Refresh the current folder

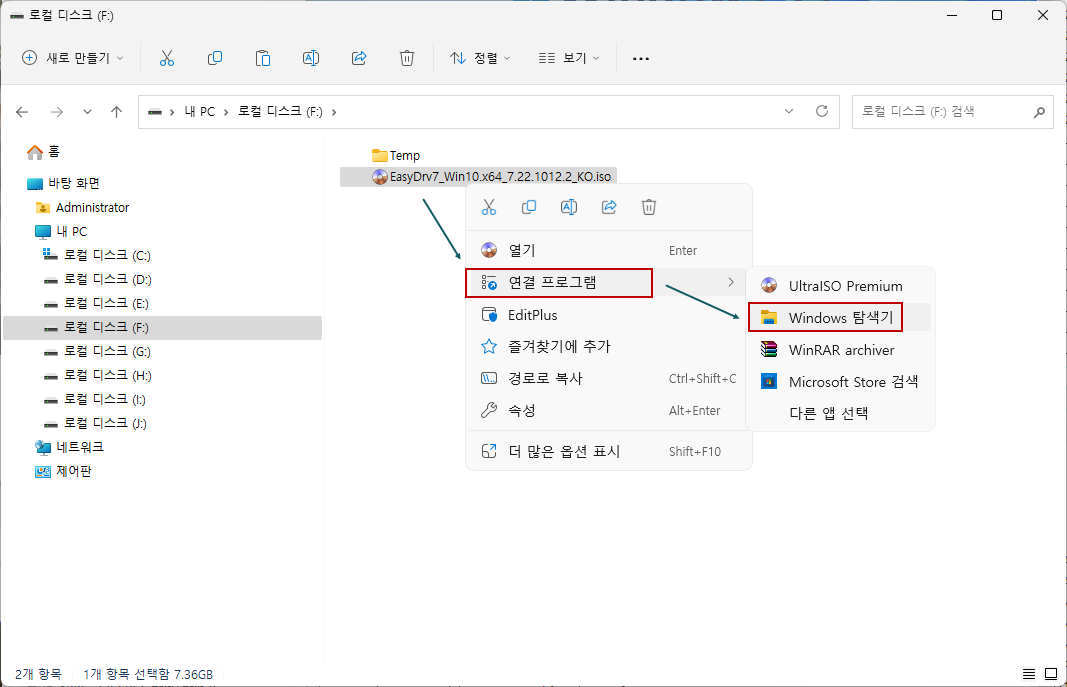click(822, 111)
